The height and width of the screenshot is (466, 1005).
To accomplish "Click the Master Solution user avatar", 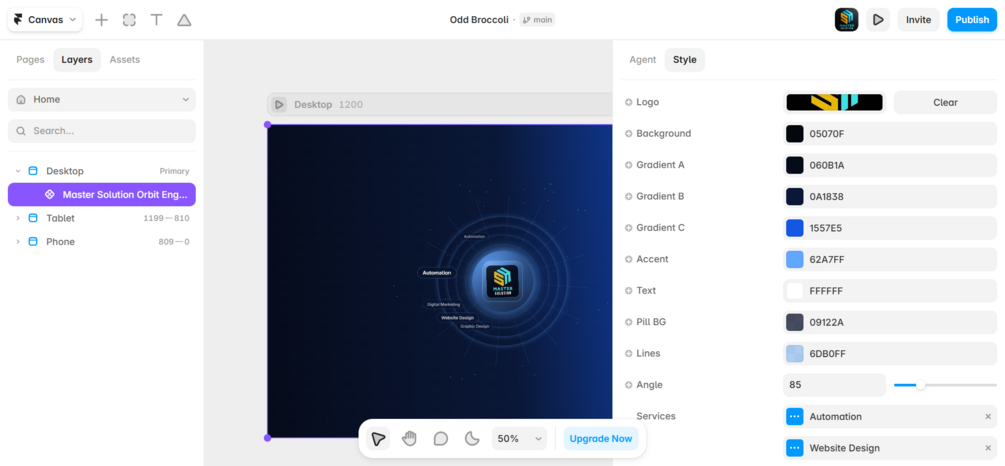I will (846, 20).
